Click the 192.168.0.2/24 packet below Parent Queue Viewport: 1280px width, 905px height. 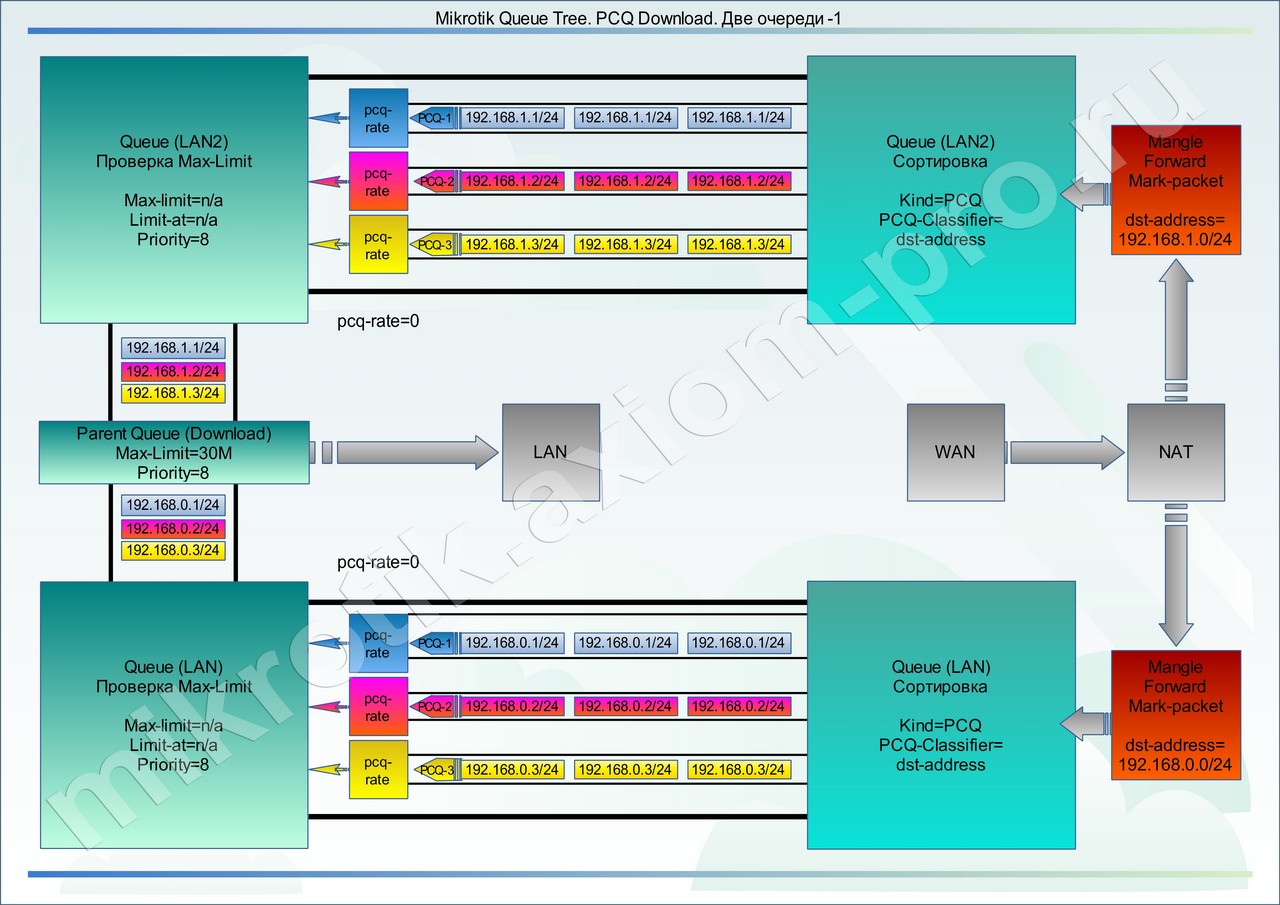(x=173, y=528)
